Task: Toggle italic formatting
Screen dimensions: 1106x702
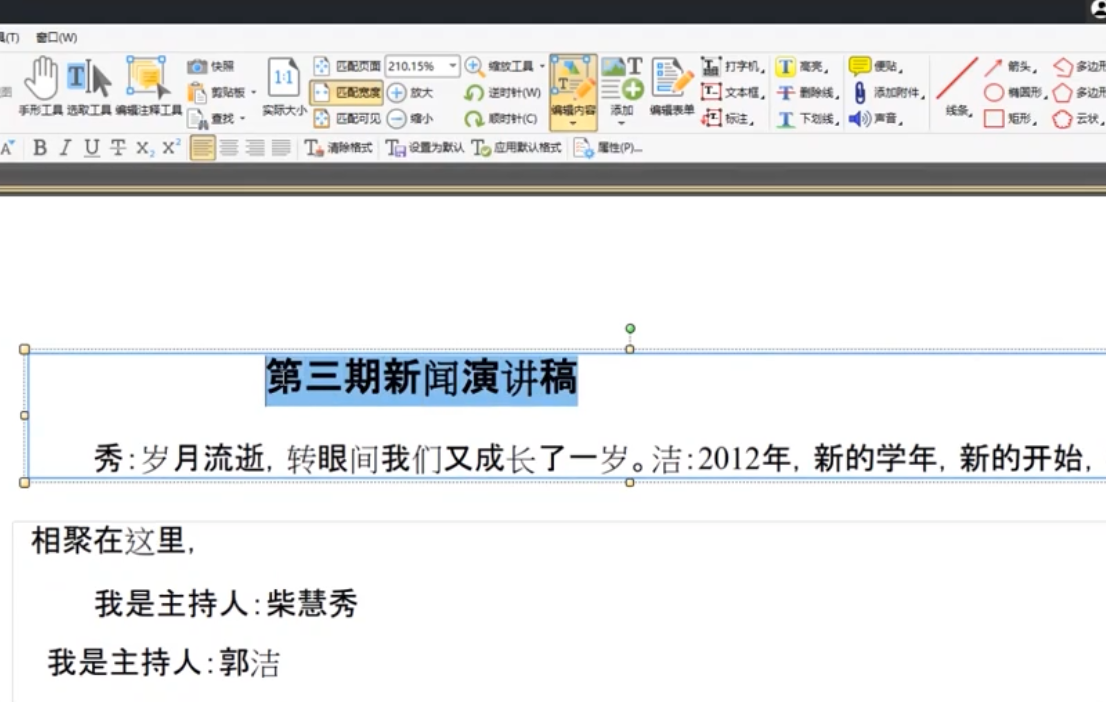Action: click(62, 146)
